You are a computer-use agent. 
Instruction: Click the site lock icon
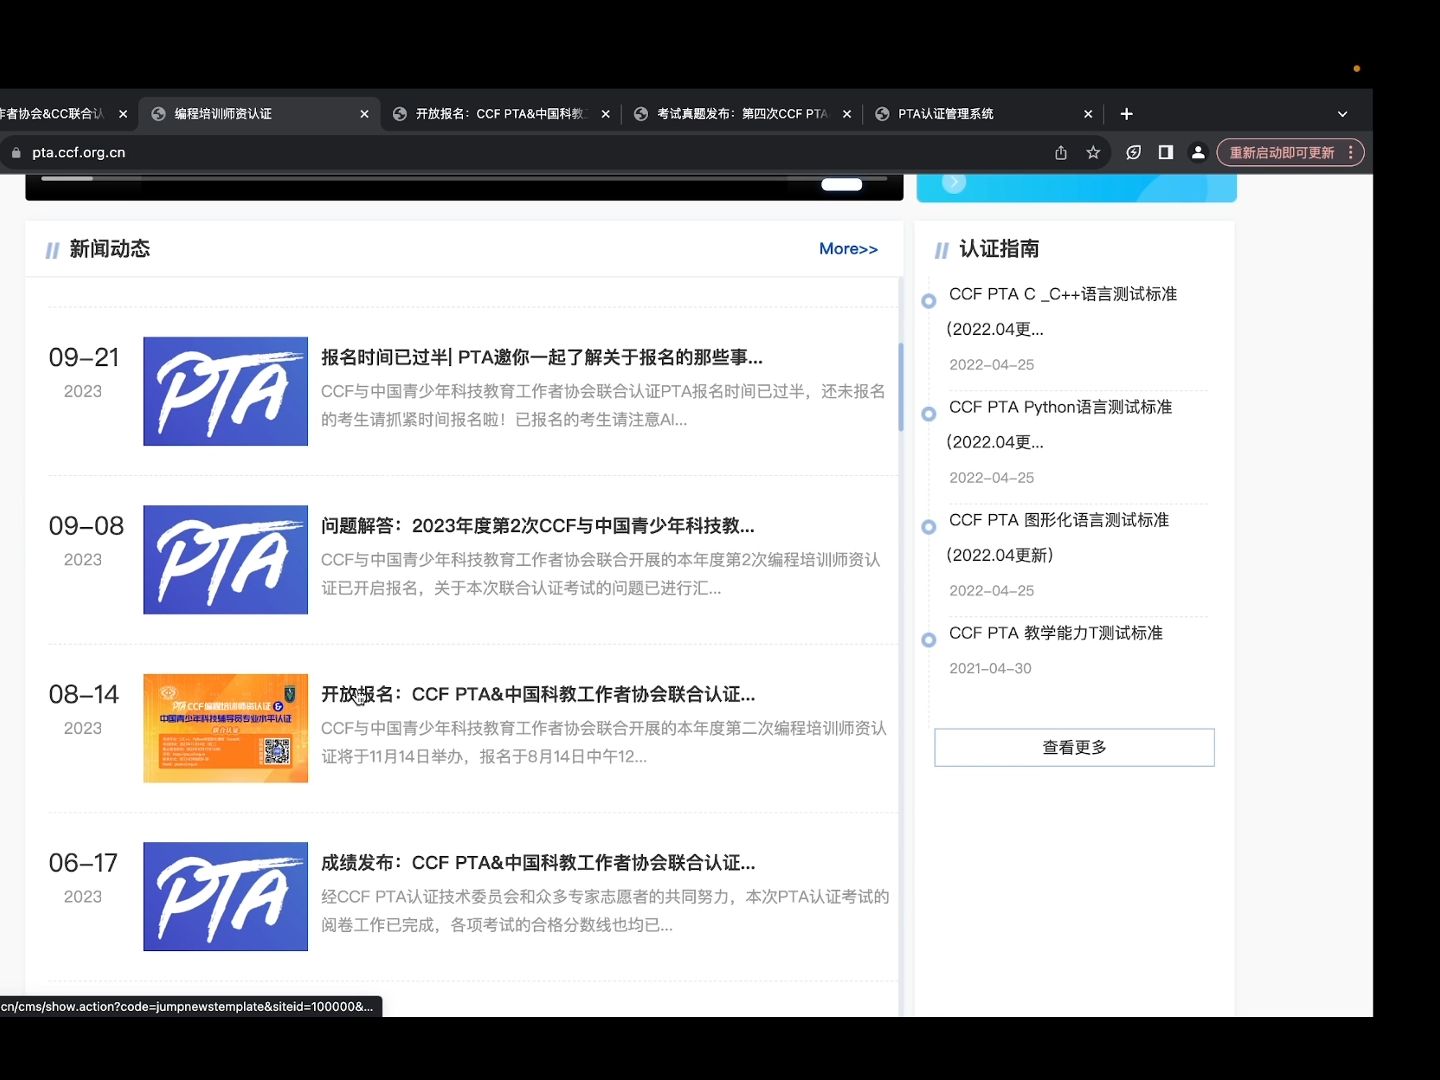(16, 153)
